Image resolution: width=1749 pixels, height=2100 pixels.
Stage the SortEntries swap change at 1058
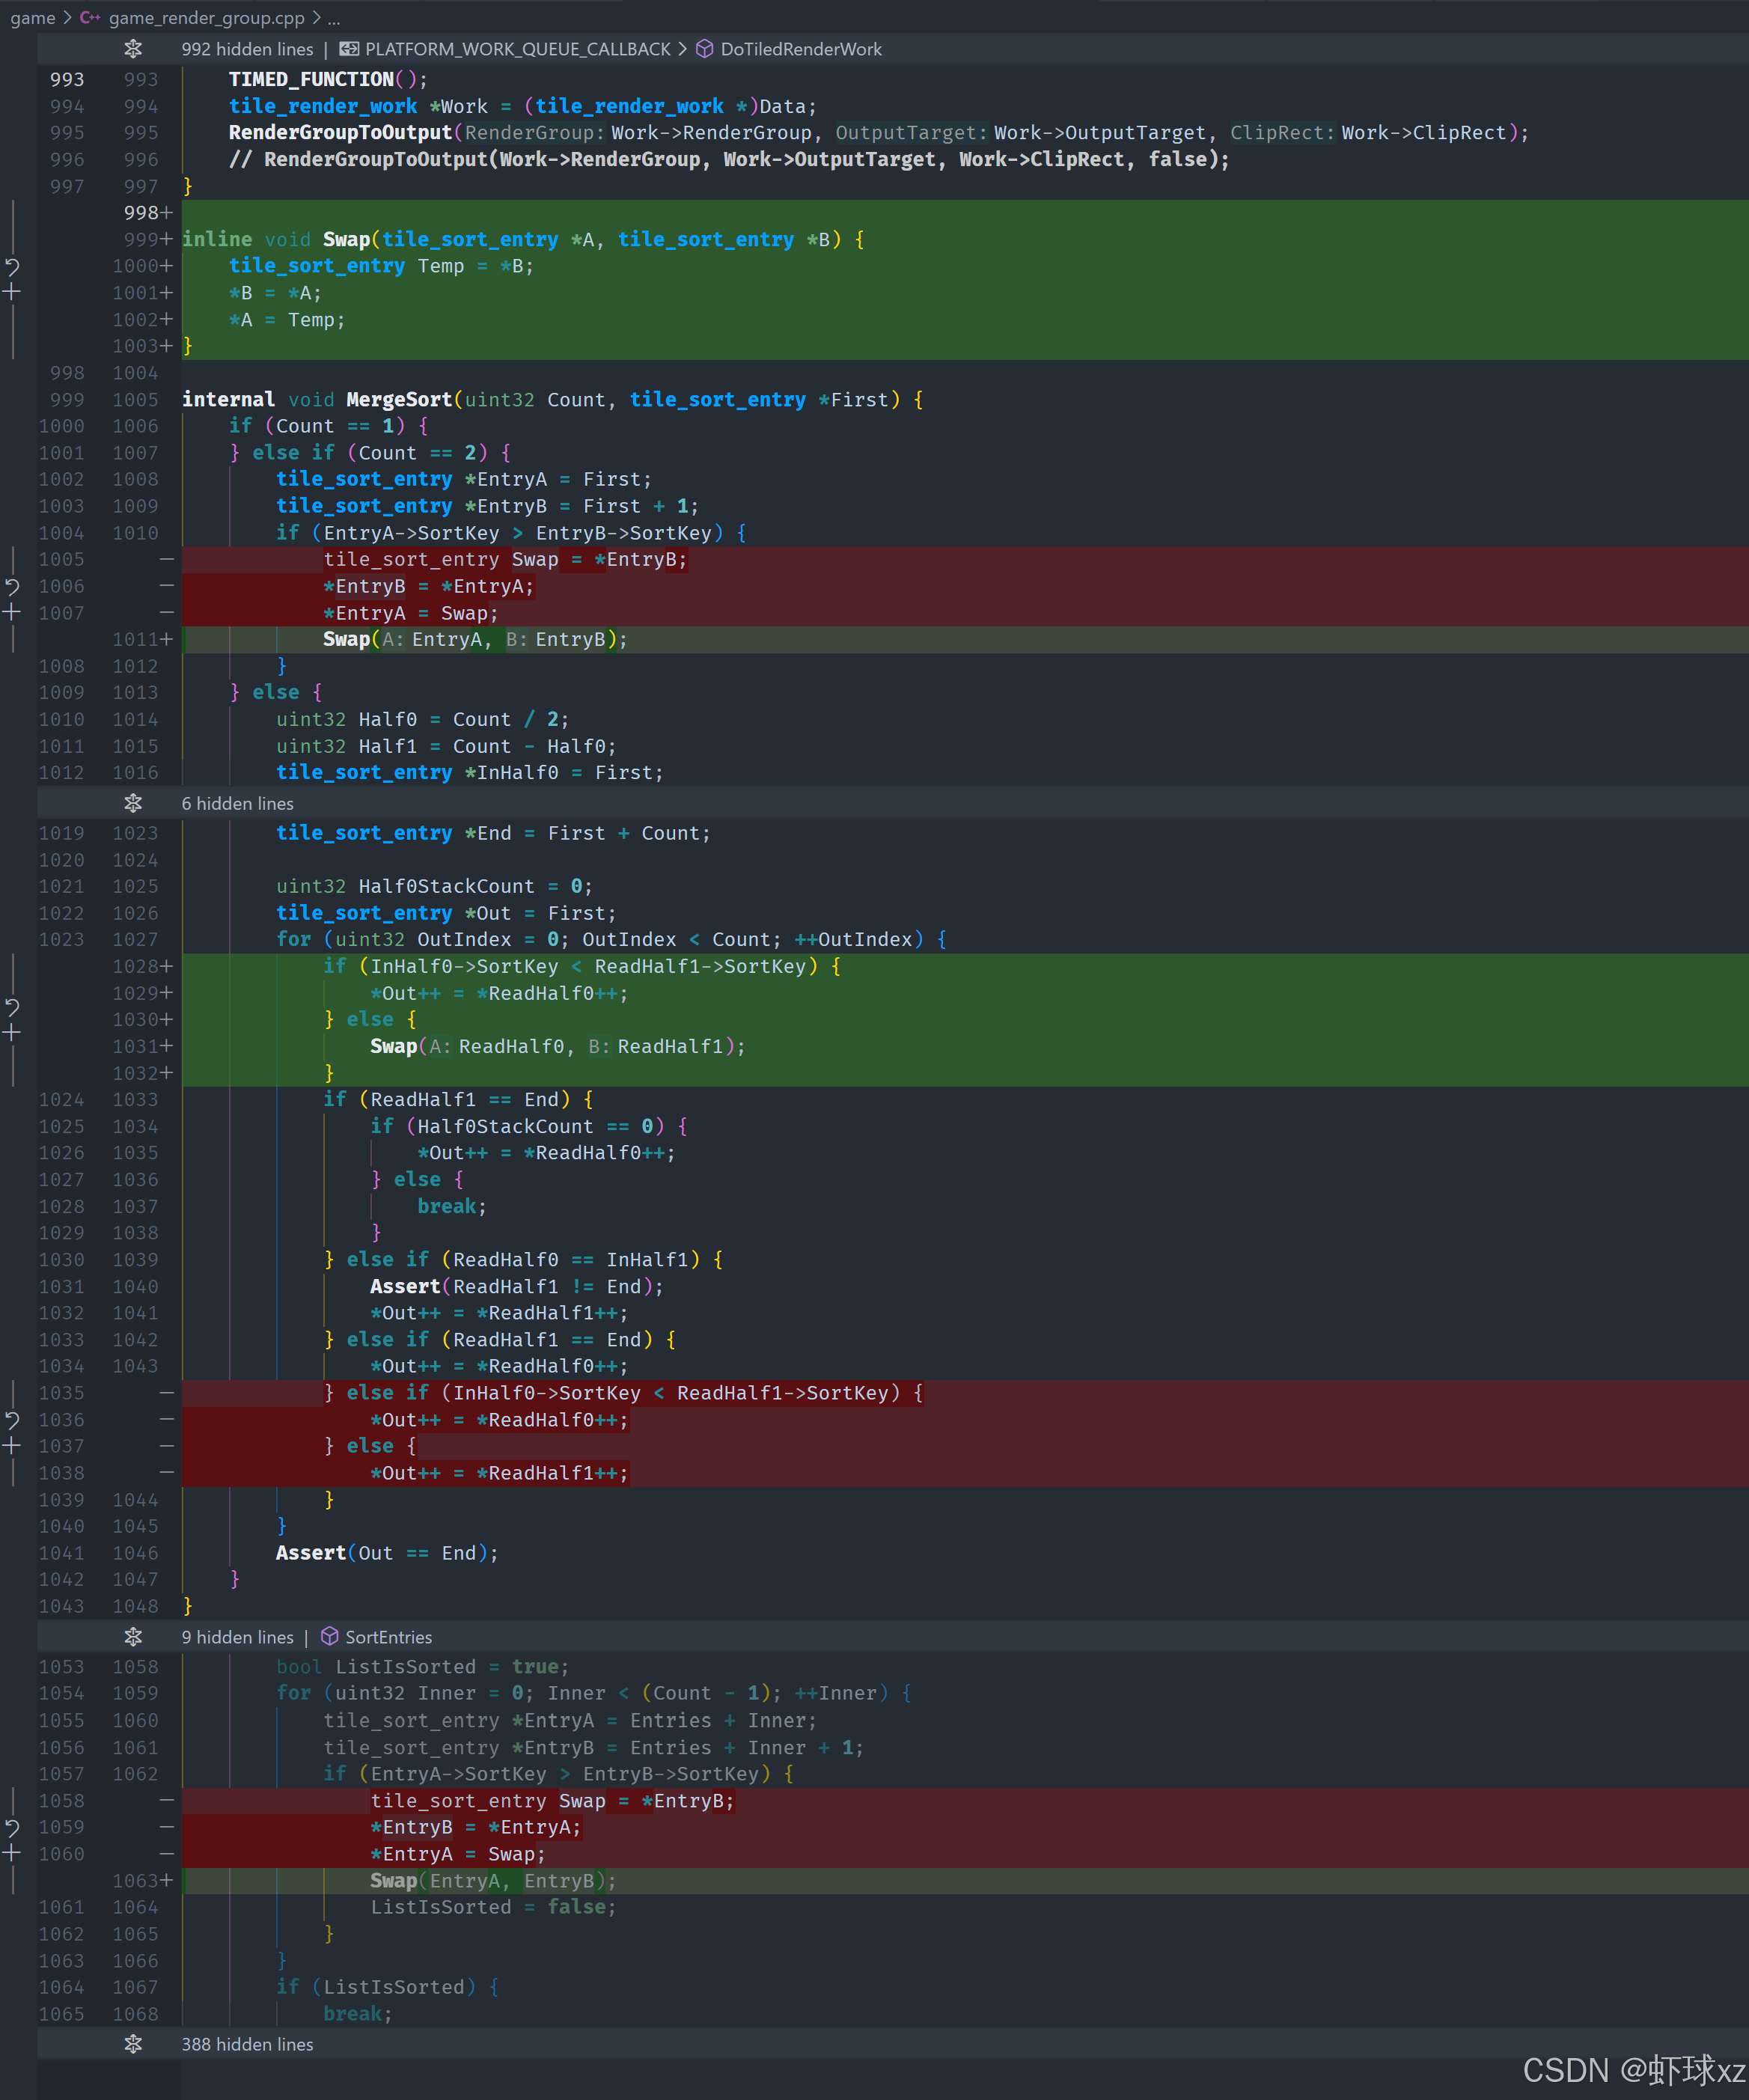tap(12, 1853)
